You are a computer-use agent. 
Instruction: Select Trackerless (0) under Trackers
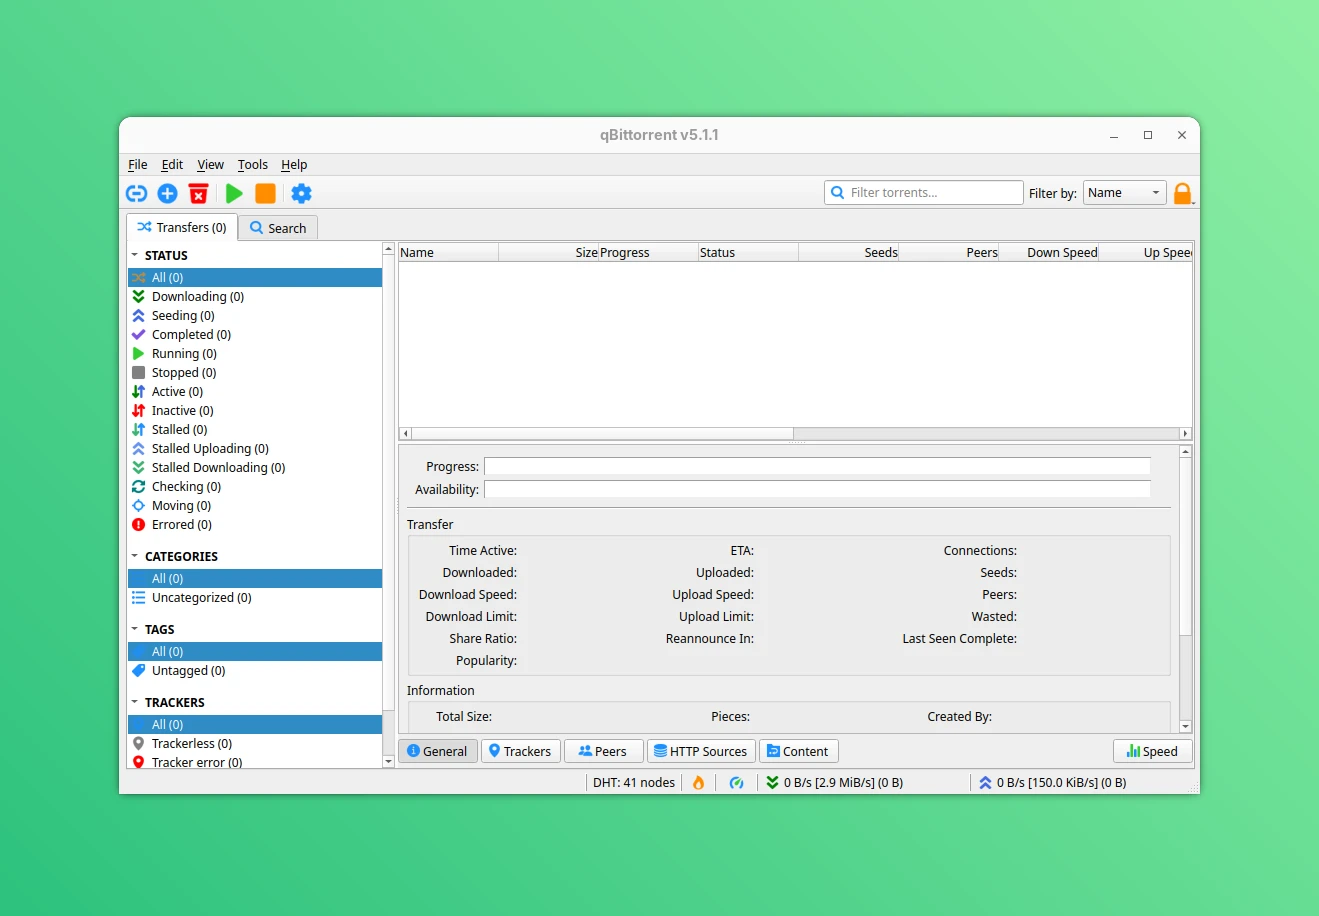(x=255, y=743)
